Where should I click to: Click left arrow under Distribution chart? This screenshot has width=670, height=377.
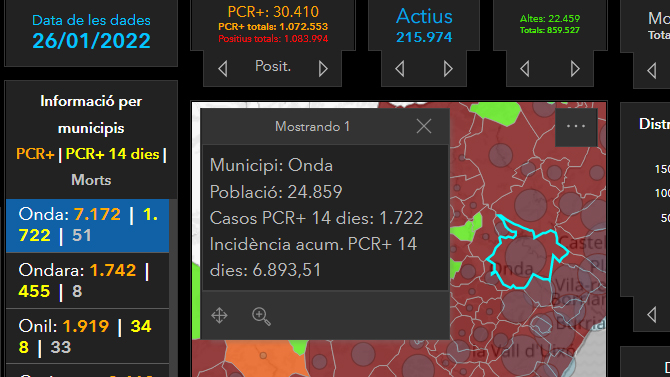[652, 315]
